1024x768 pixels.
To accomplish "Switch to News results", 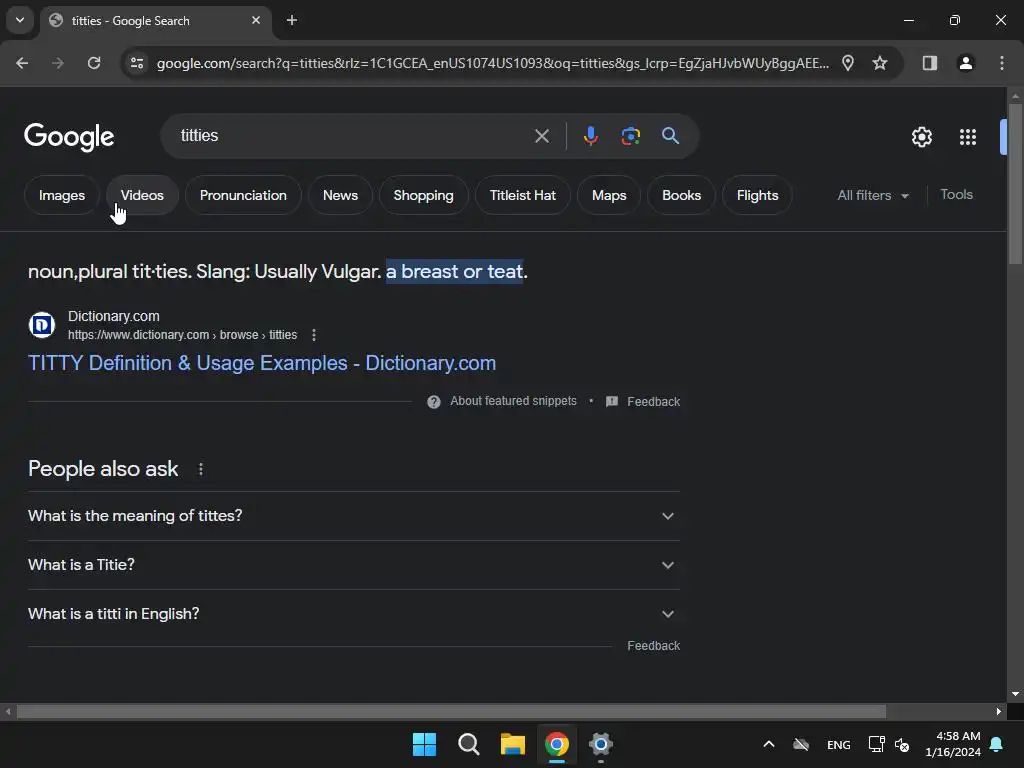I will point(340,195).
